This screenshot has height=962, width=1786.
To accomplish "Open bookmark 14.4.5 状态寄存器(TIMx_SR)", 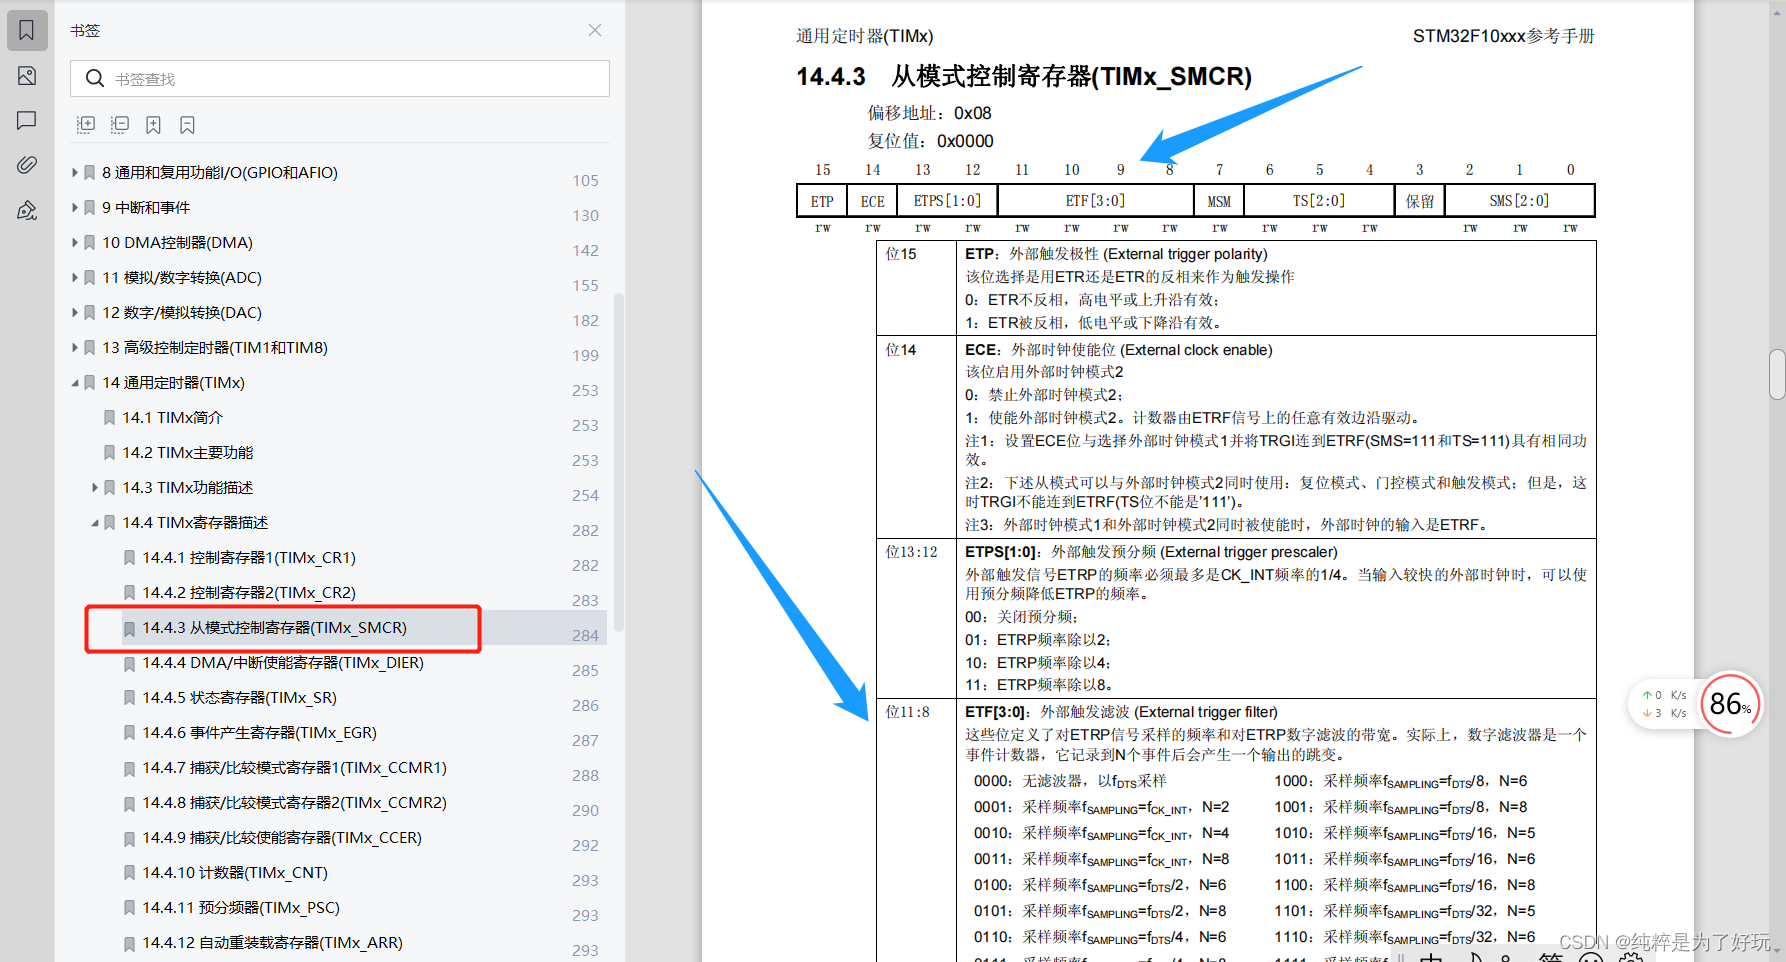I will [x=239, y=697].
